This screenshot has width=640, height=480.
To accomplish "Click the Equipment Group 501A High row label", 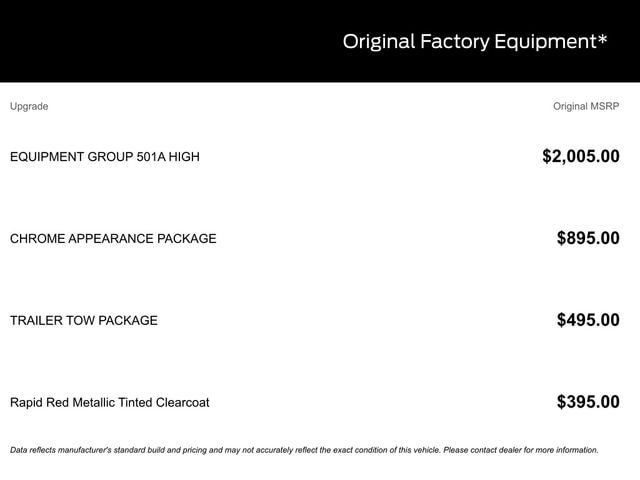I will tap(104, 157).
